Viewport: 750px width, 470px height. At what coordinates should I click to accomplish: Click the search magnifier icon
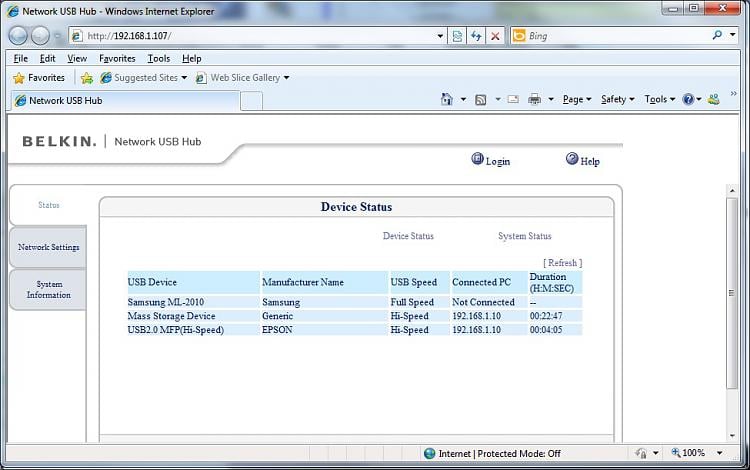pyautogui.click(x=717, y=35)
